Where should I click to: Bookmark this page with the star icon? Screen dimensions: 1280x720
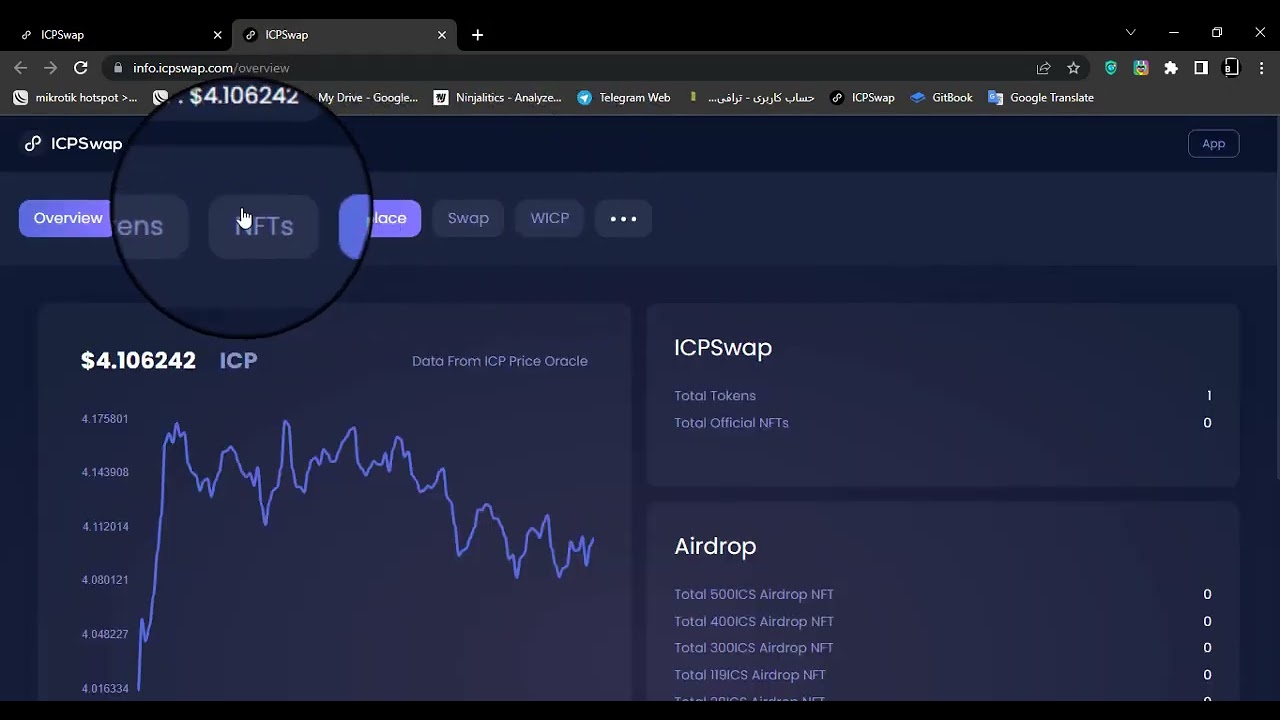(x=1073, y=68)
